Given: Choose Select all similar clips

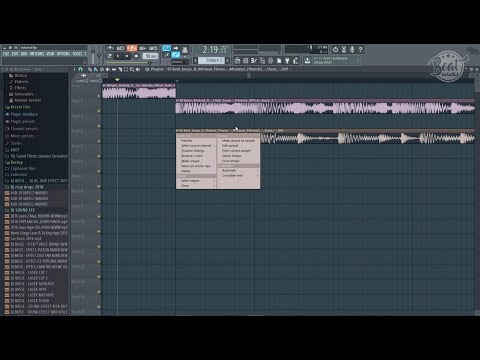Looking at the screenshot, I should [197, 166].
